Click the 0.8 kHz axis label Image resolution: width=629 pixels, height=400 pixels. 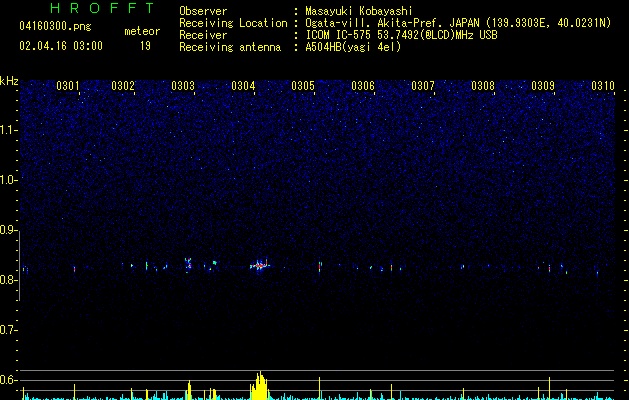tap(9, 280)
